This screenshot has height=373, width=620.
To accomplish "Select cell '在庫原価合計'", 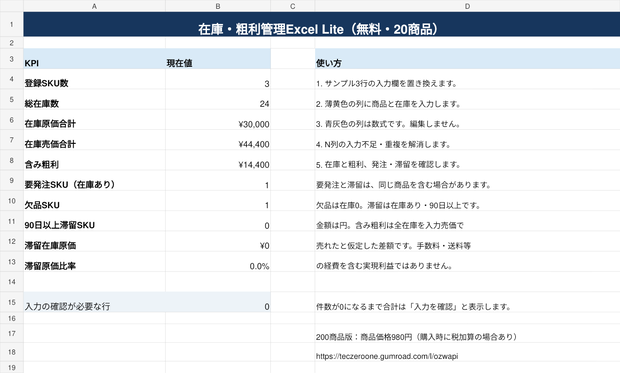I will (x=94, y=120).
